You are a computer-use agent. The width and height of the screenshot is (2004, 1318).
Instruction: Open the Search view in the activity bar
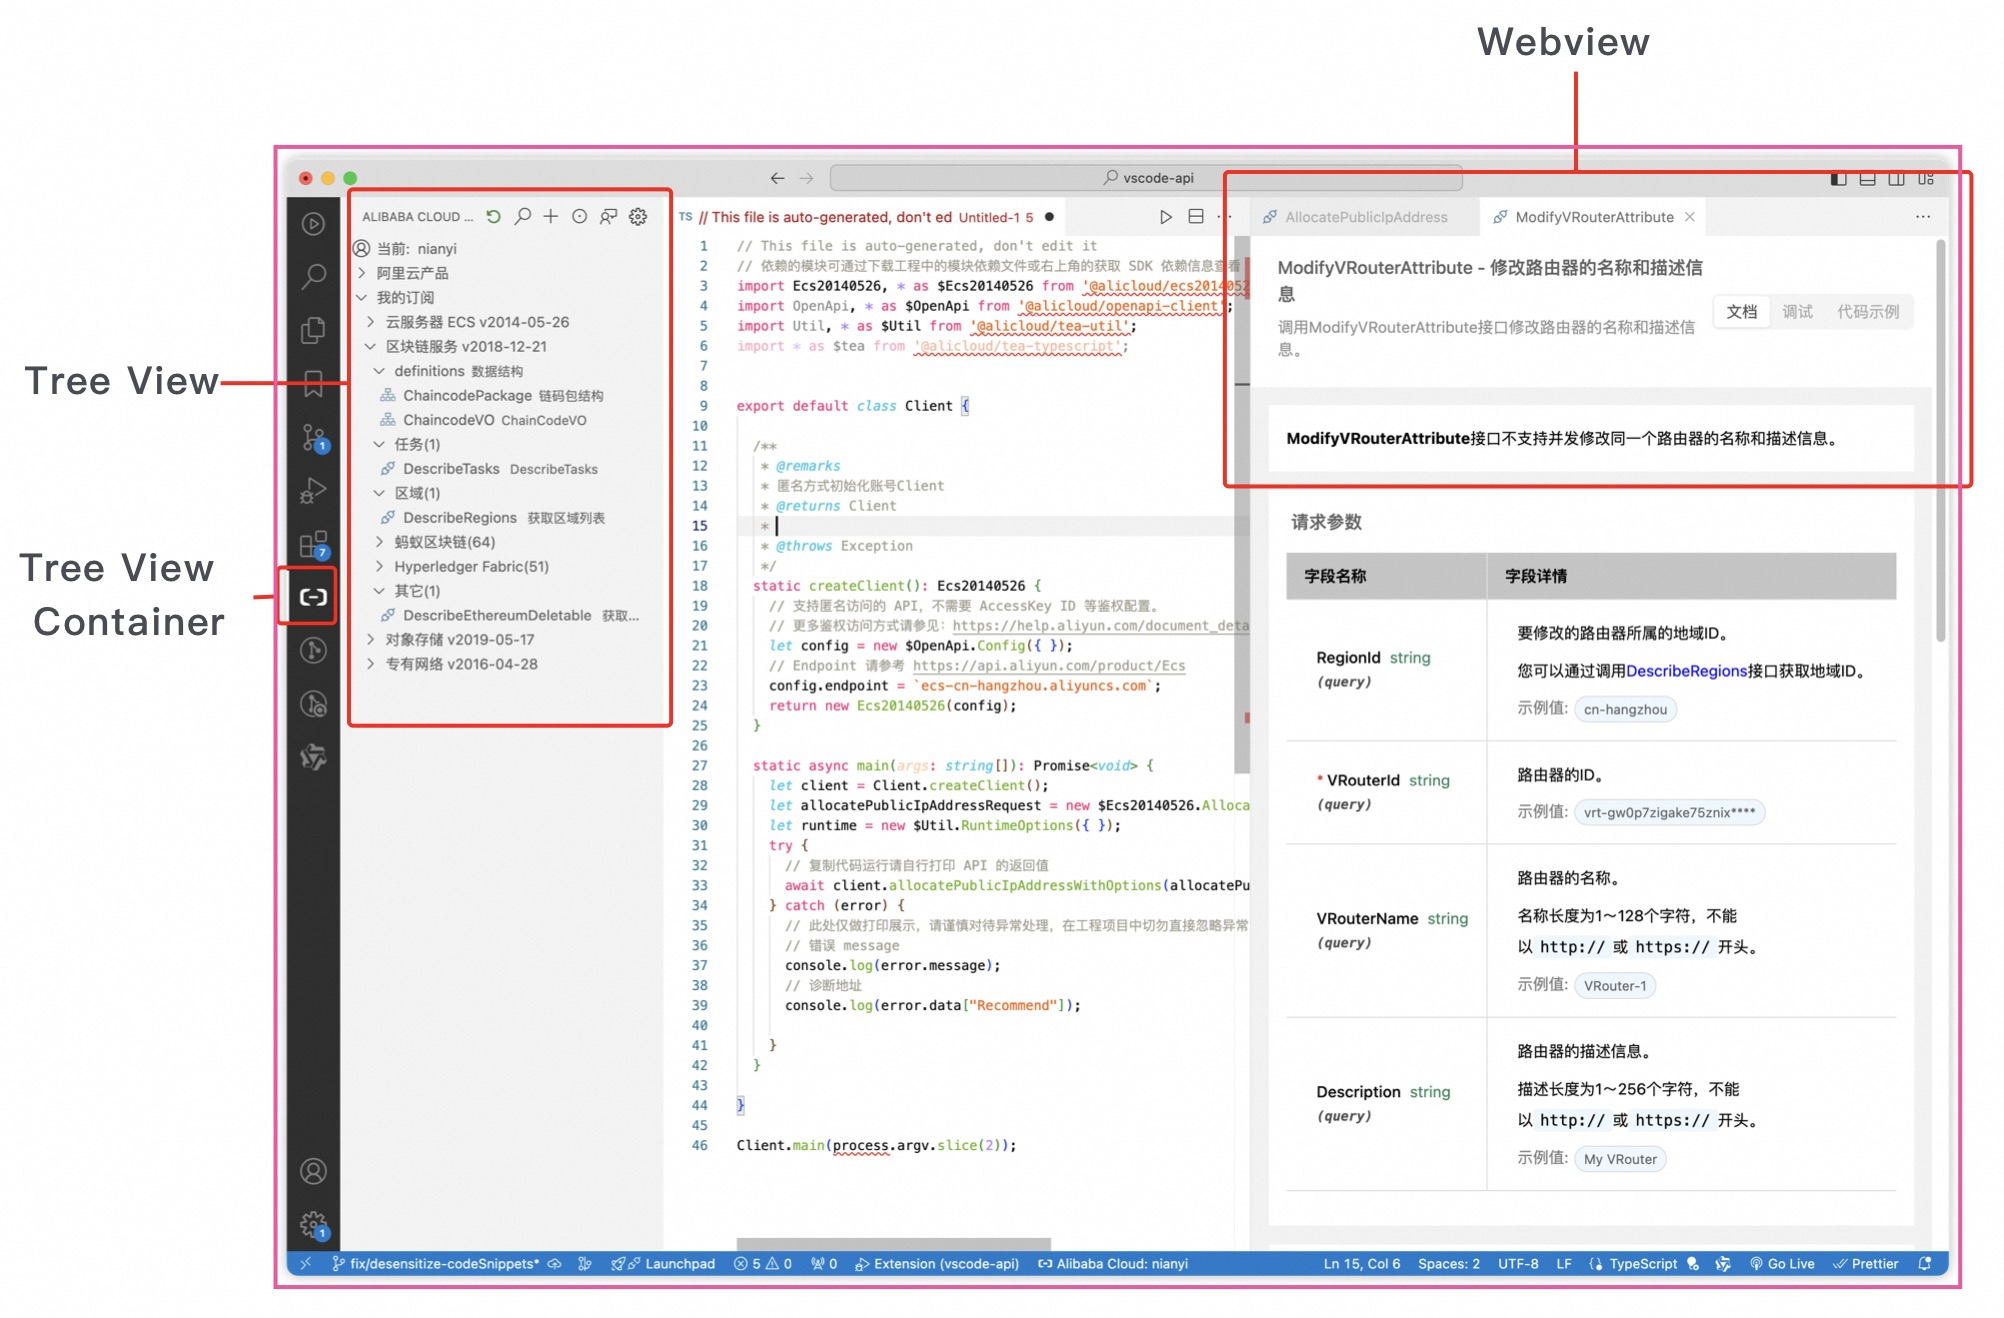[313, 275]
